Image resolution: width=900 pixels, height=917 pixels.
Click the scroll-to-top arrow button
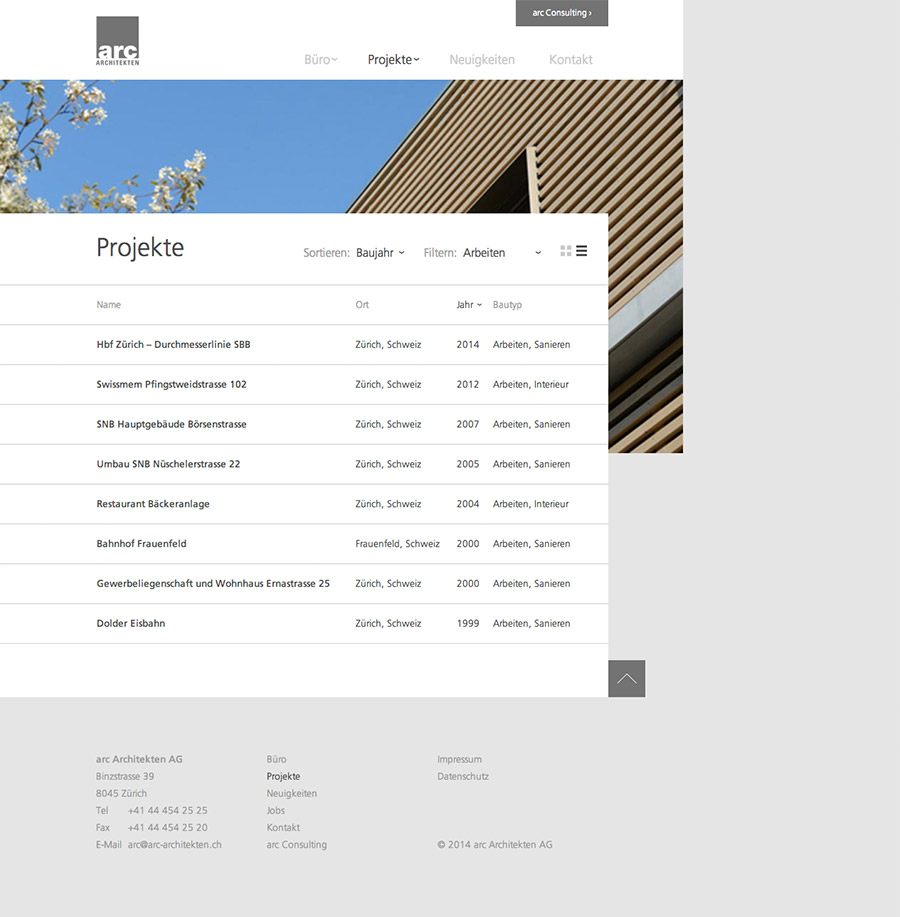coord(626,678)
